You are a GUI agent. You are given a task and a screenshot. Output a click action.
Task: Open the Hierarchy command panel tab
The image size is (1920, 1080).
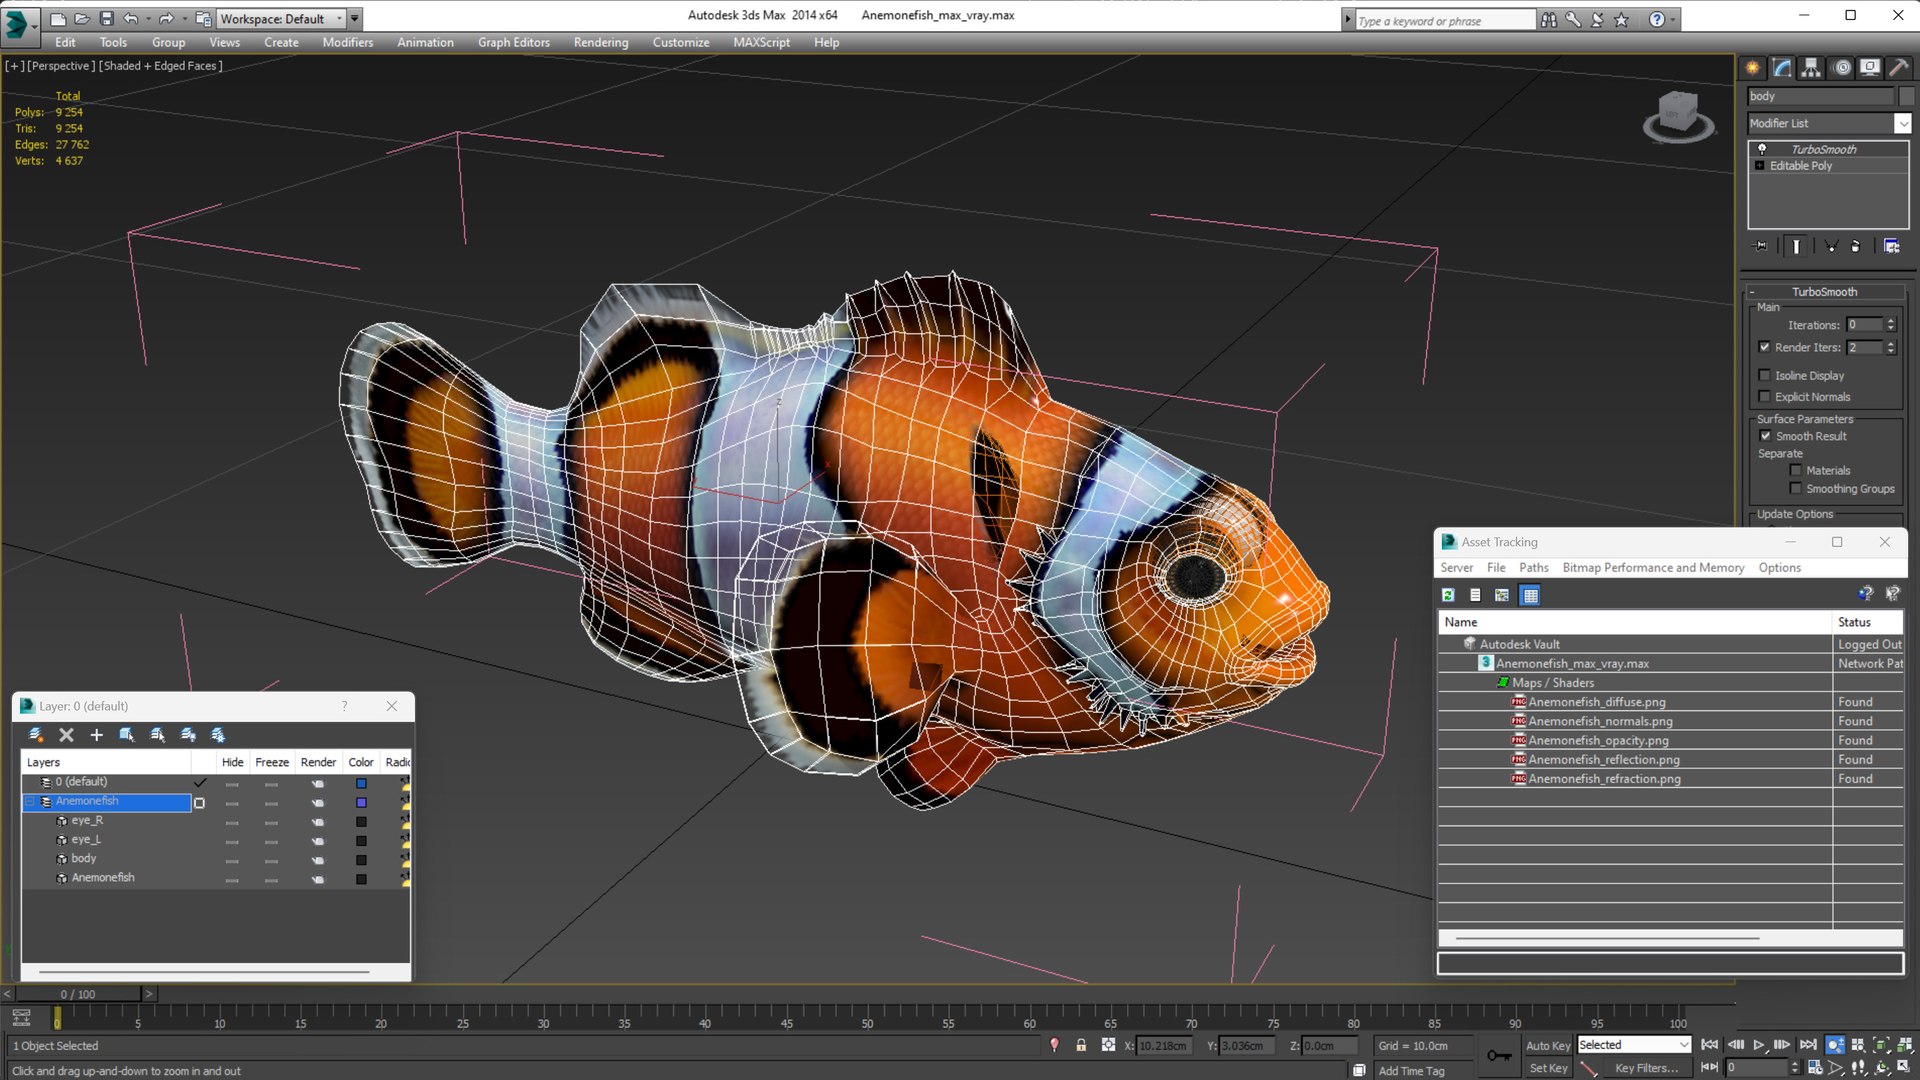[x=1811, y=68]
